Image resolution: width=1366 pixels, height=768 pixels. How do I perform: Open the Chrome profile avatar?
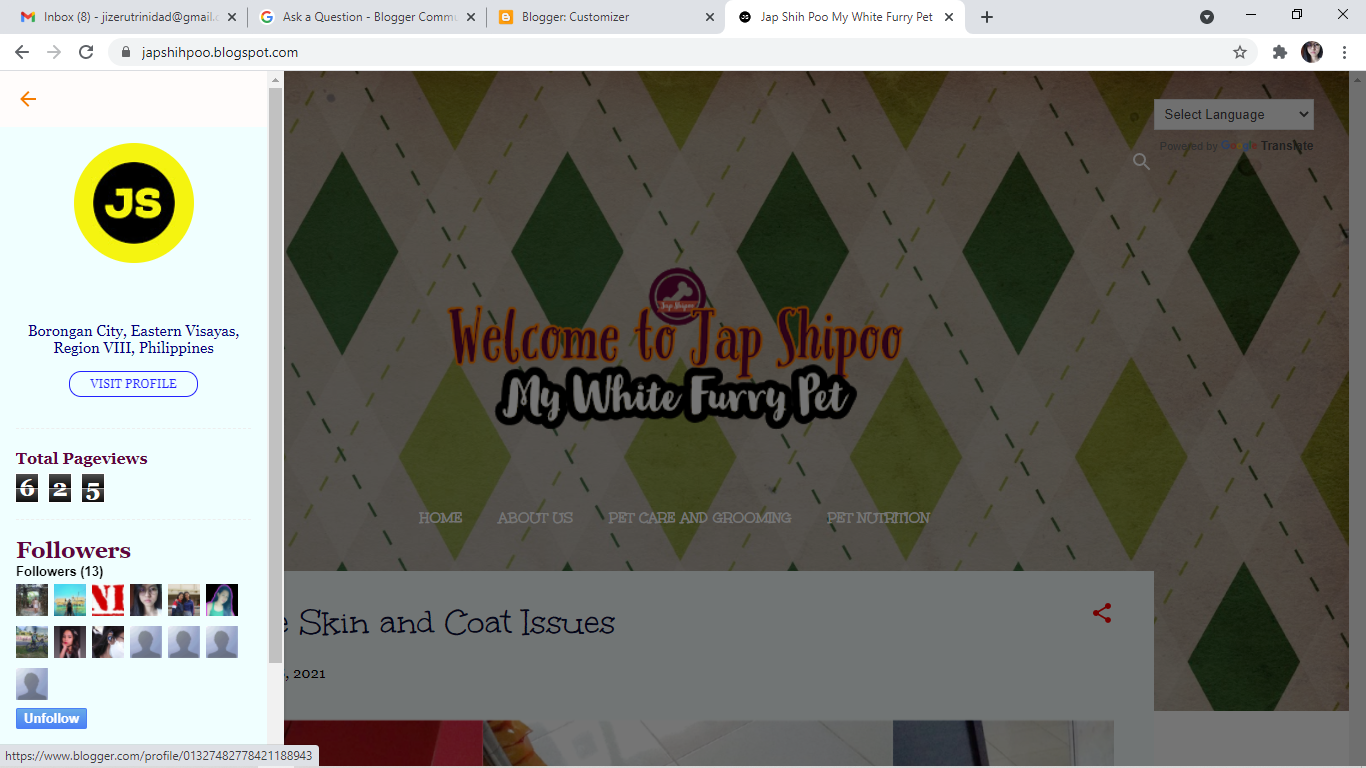[x=1312, y=52]
